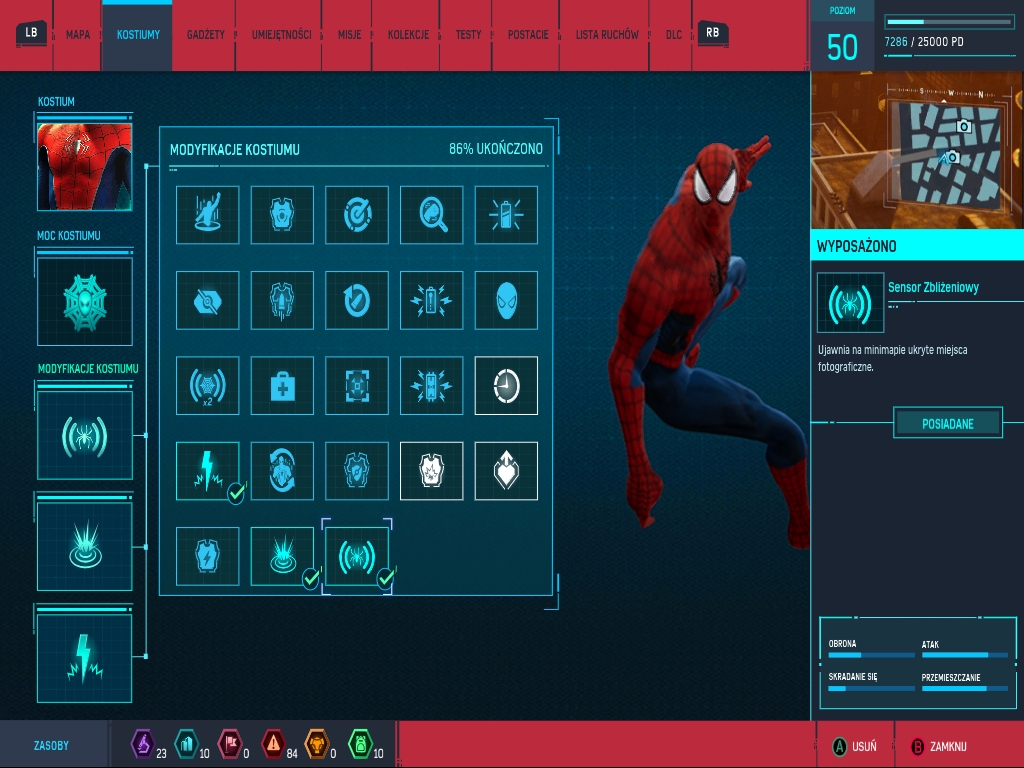Click the orange challenge token icon

317,744
